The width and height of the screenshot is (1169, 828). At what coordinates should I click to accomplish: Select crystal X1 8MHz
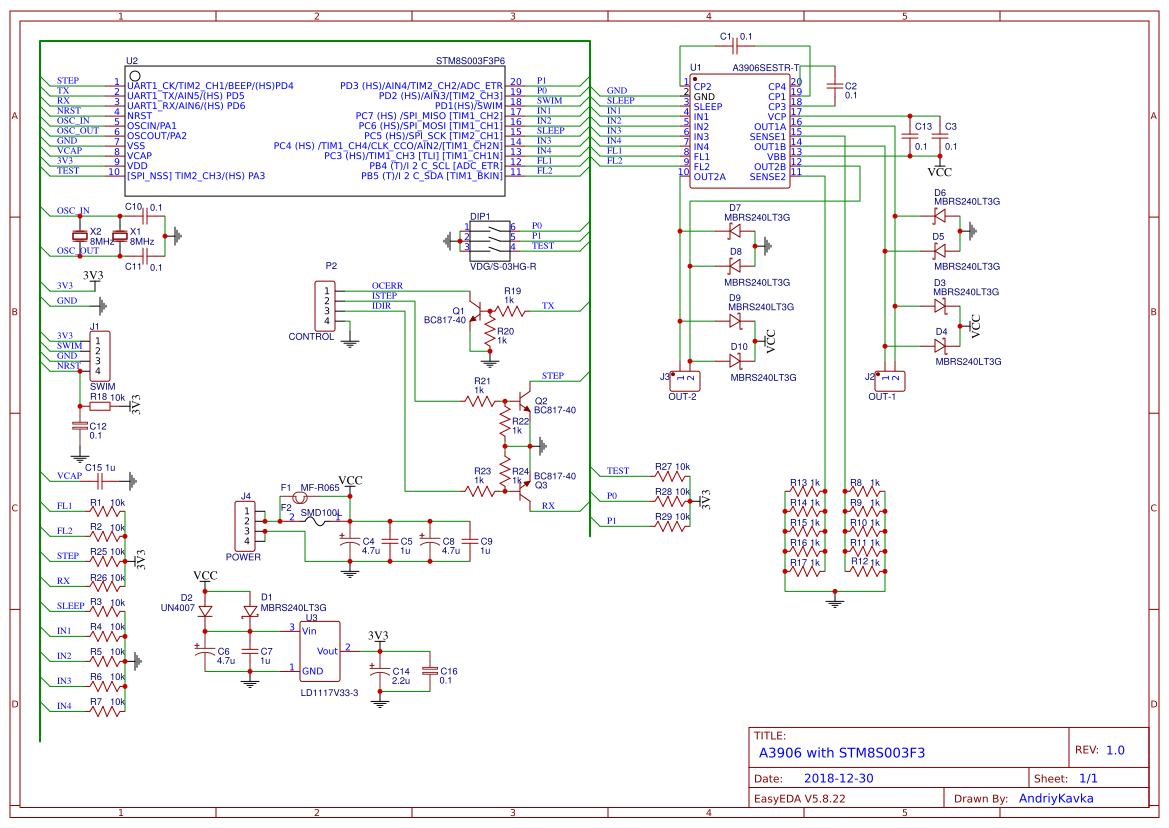tap(119, 236)
